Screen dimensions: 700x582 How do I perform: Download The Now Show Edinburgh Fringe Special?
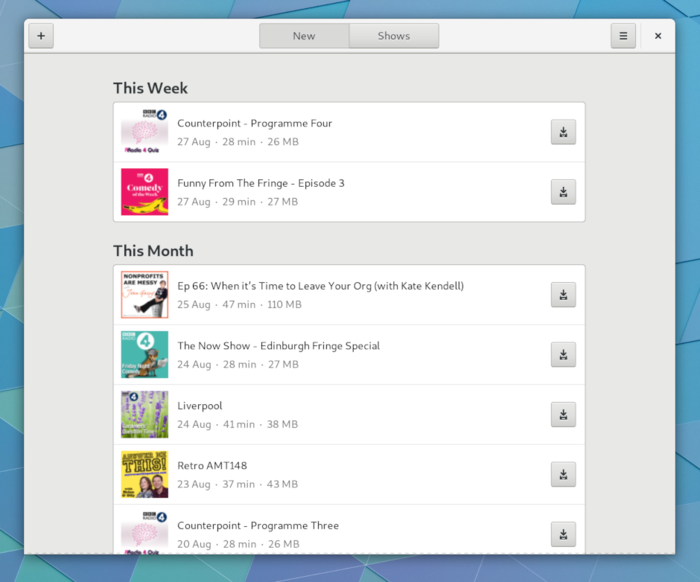[x=563, y=354]
